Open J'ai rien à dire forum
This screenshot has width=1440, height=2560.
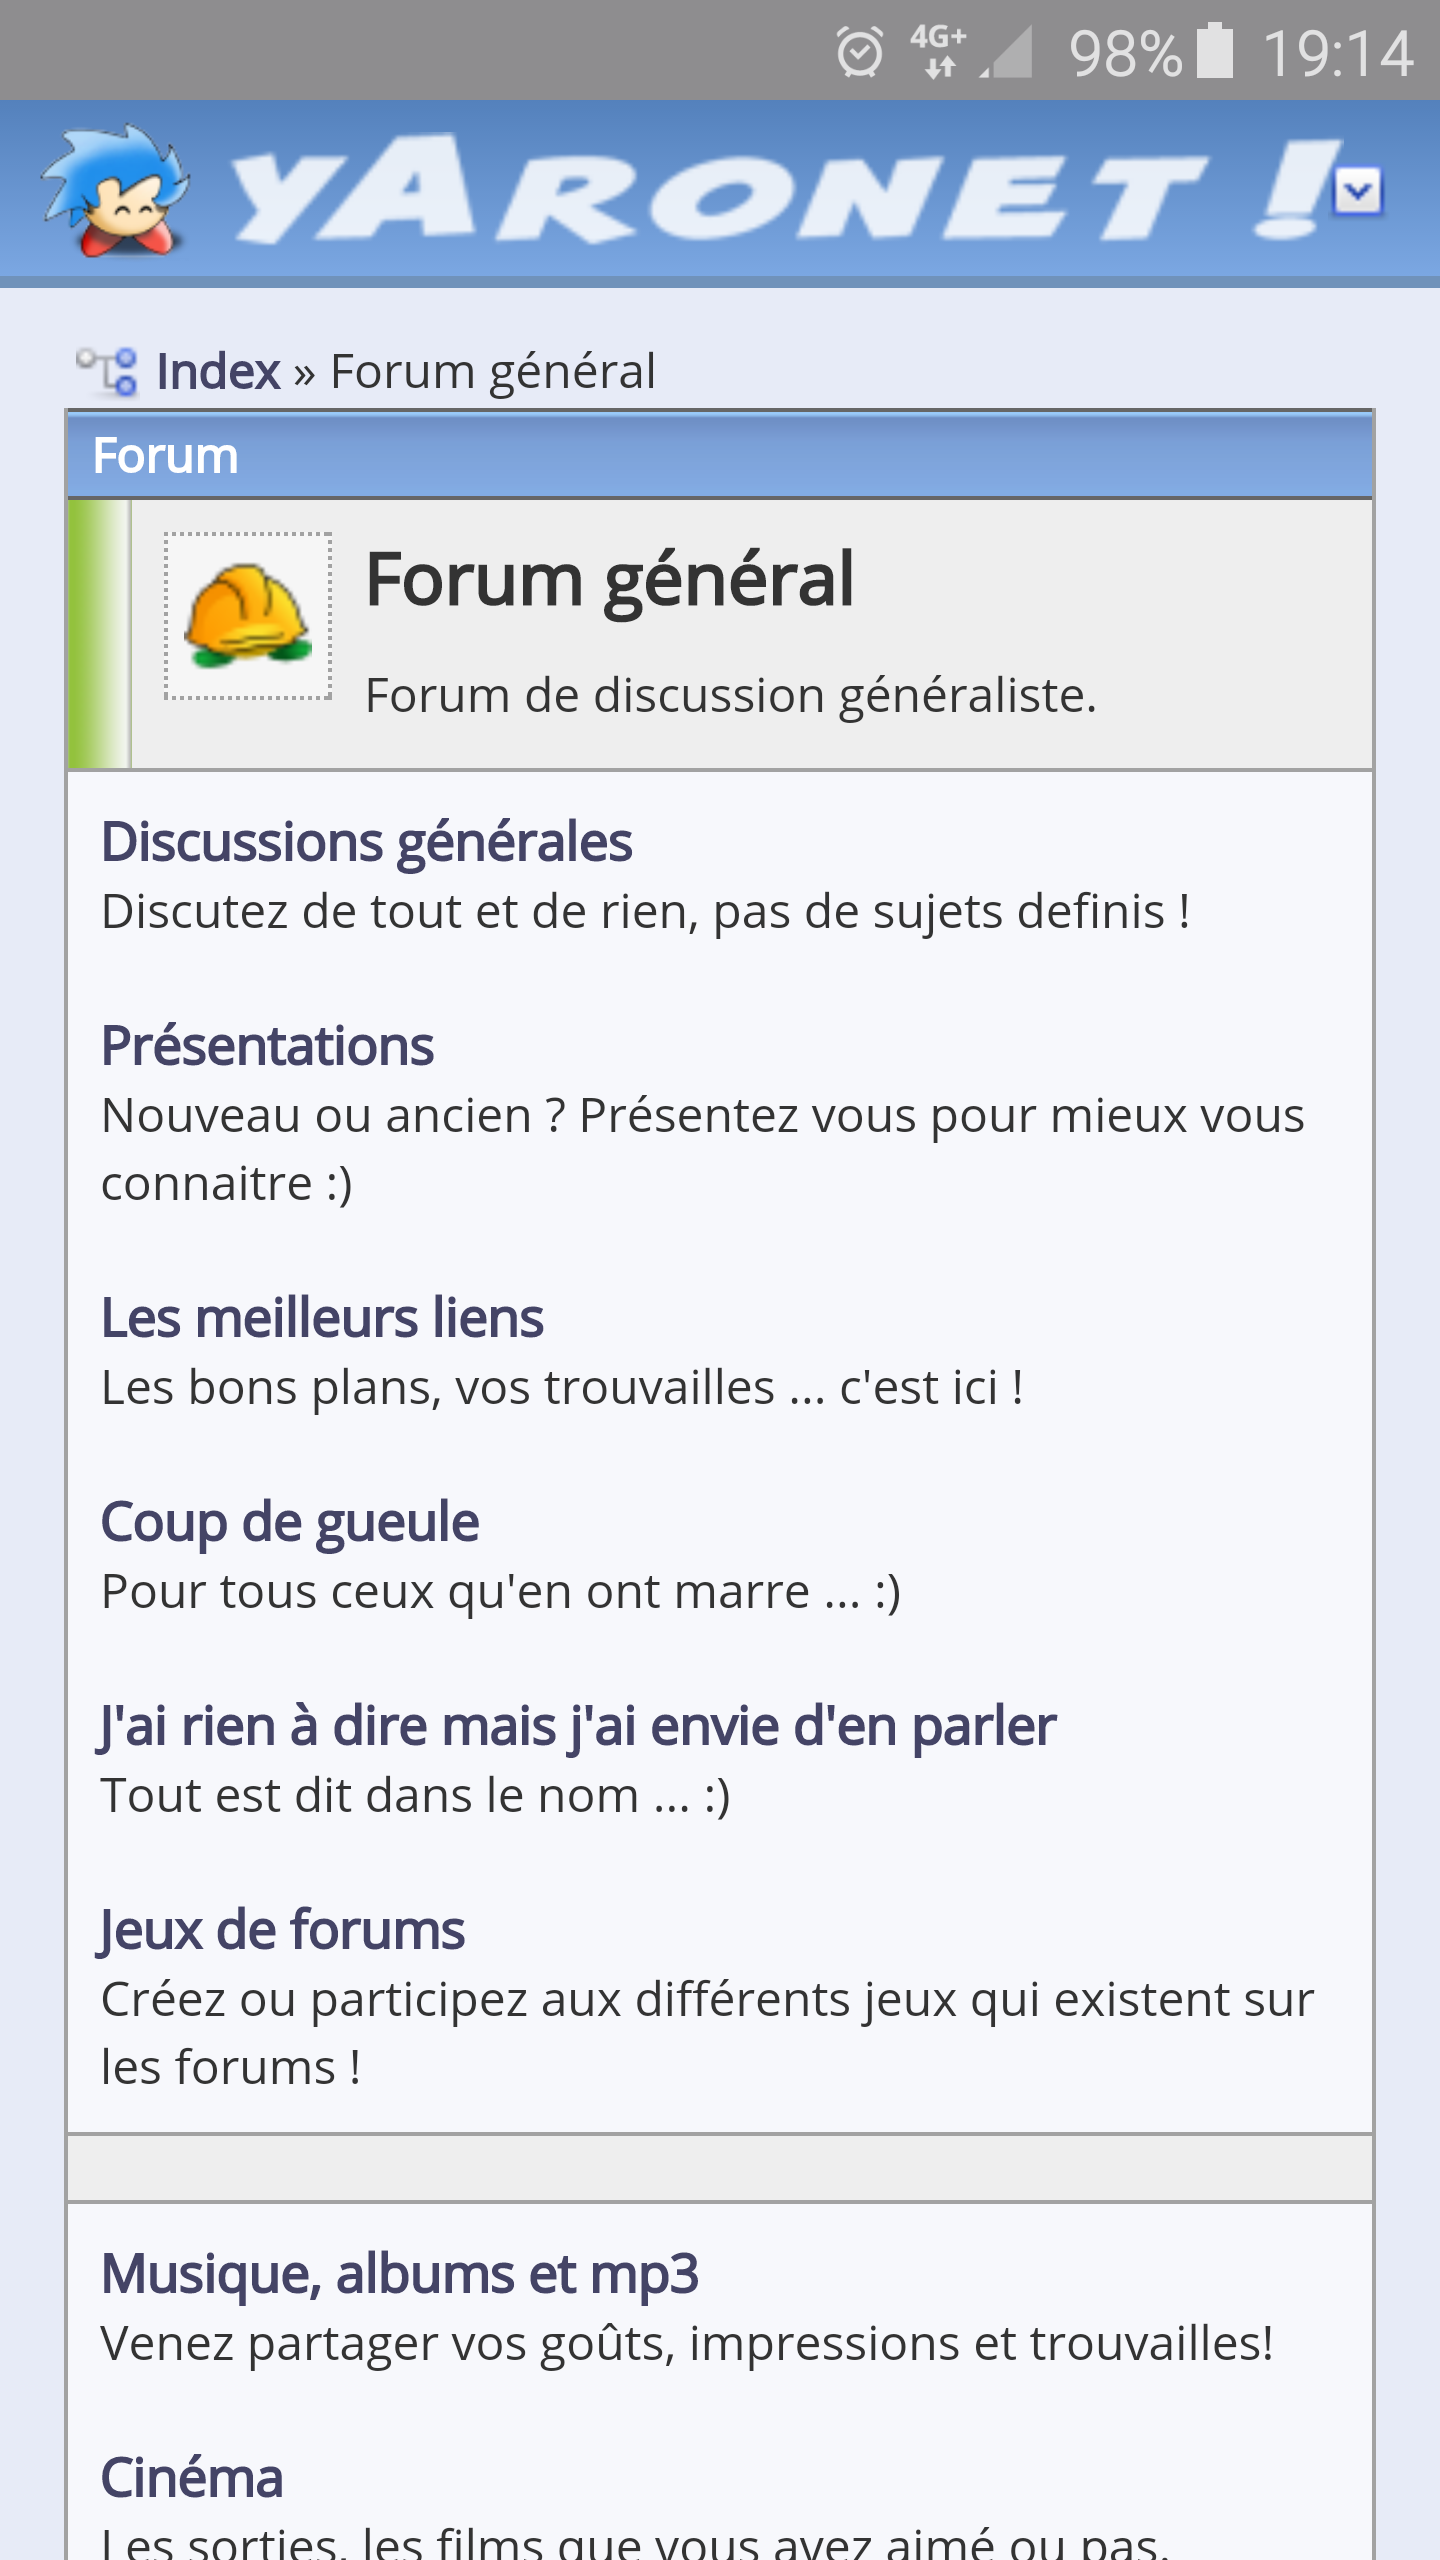(x=578, y=1726)
